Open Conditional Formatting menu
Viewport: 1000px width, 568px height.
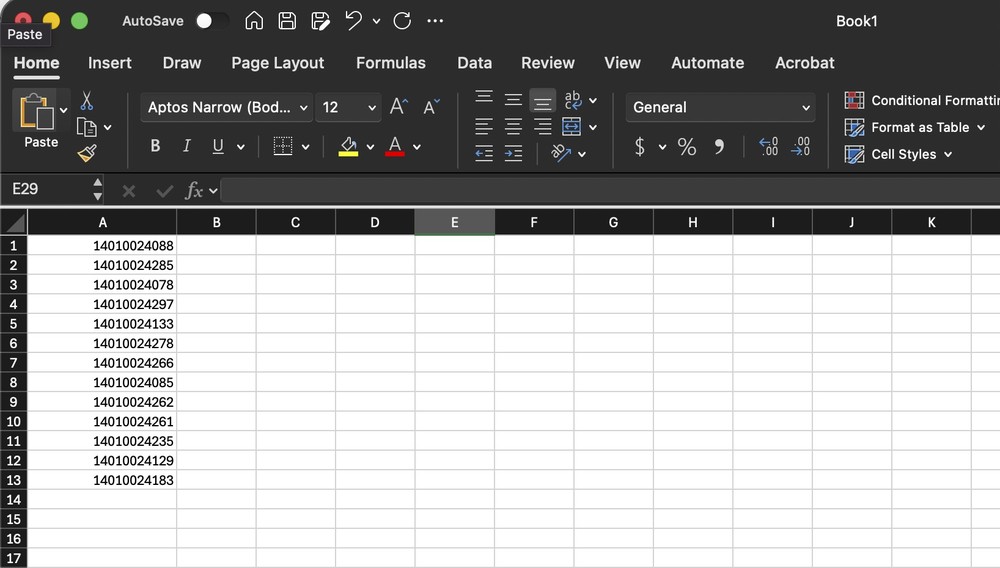[x=920, y=100]
